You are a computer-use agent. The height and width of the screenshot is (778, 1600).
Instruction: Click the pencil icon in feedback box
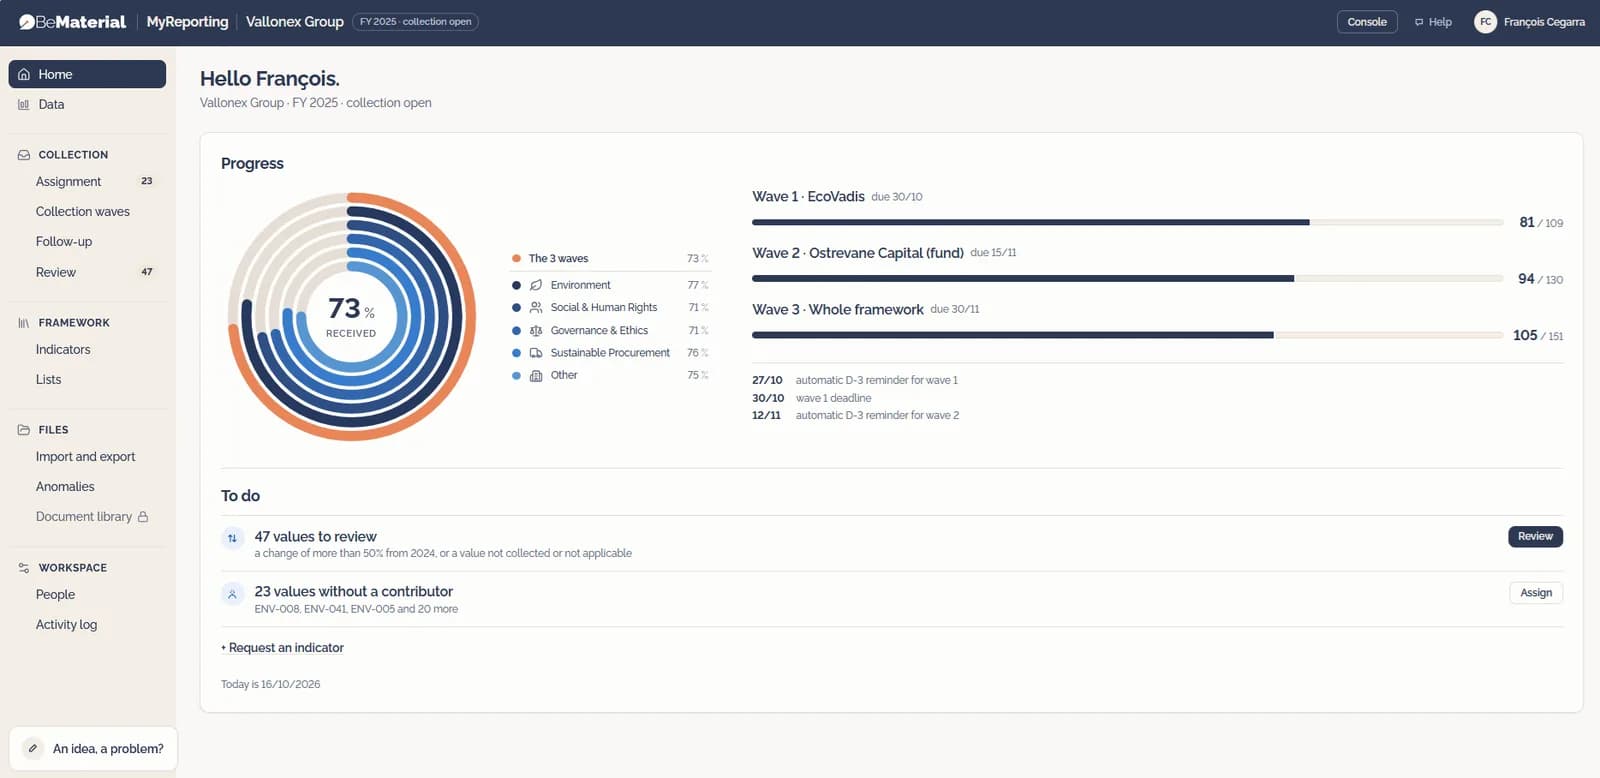33,748
